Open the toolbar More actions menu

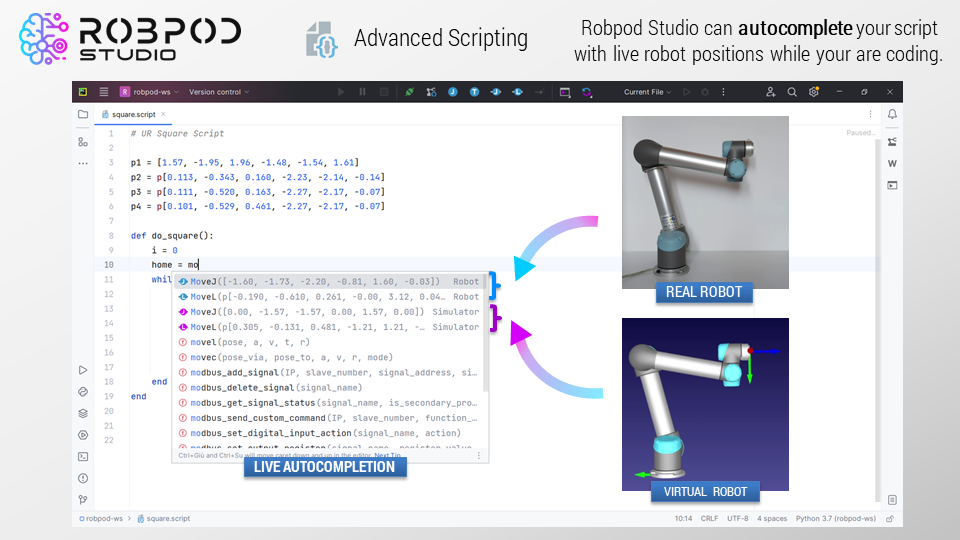723,92
